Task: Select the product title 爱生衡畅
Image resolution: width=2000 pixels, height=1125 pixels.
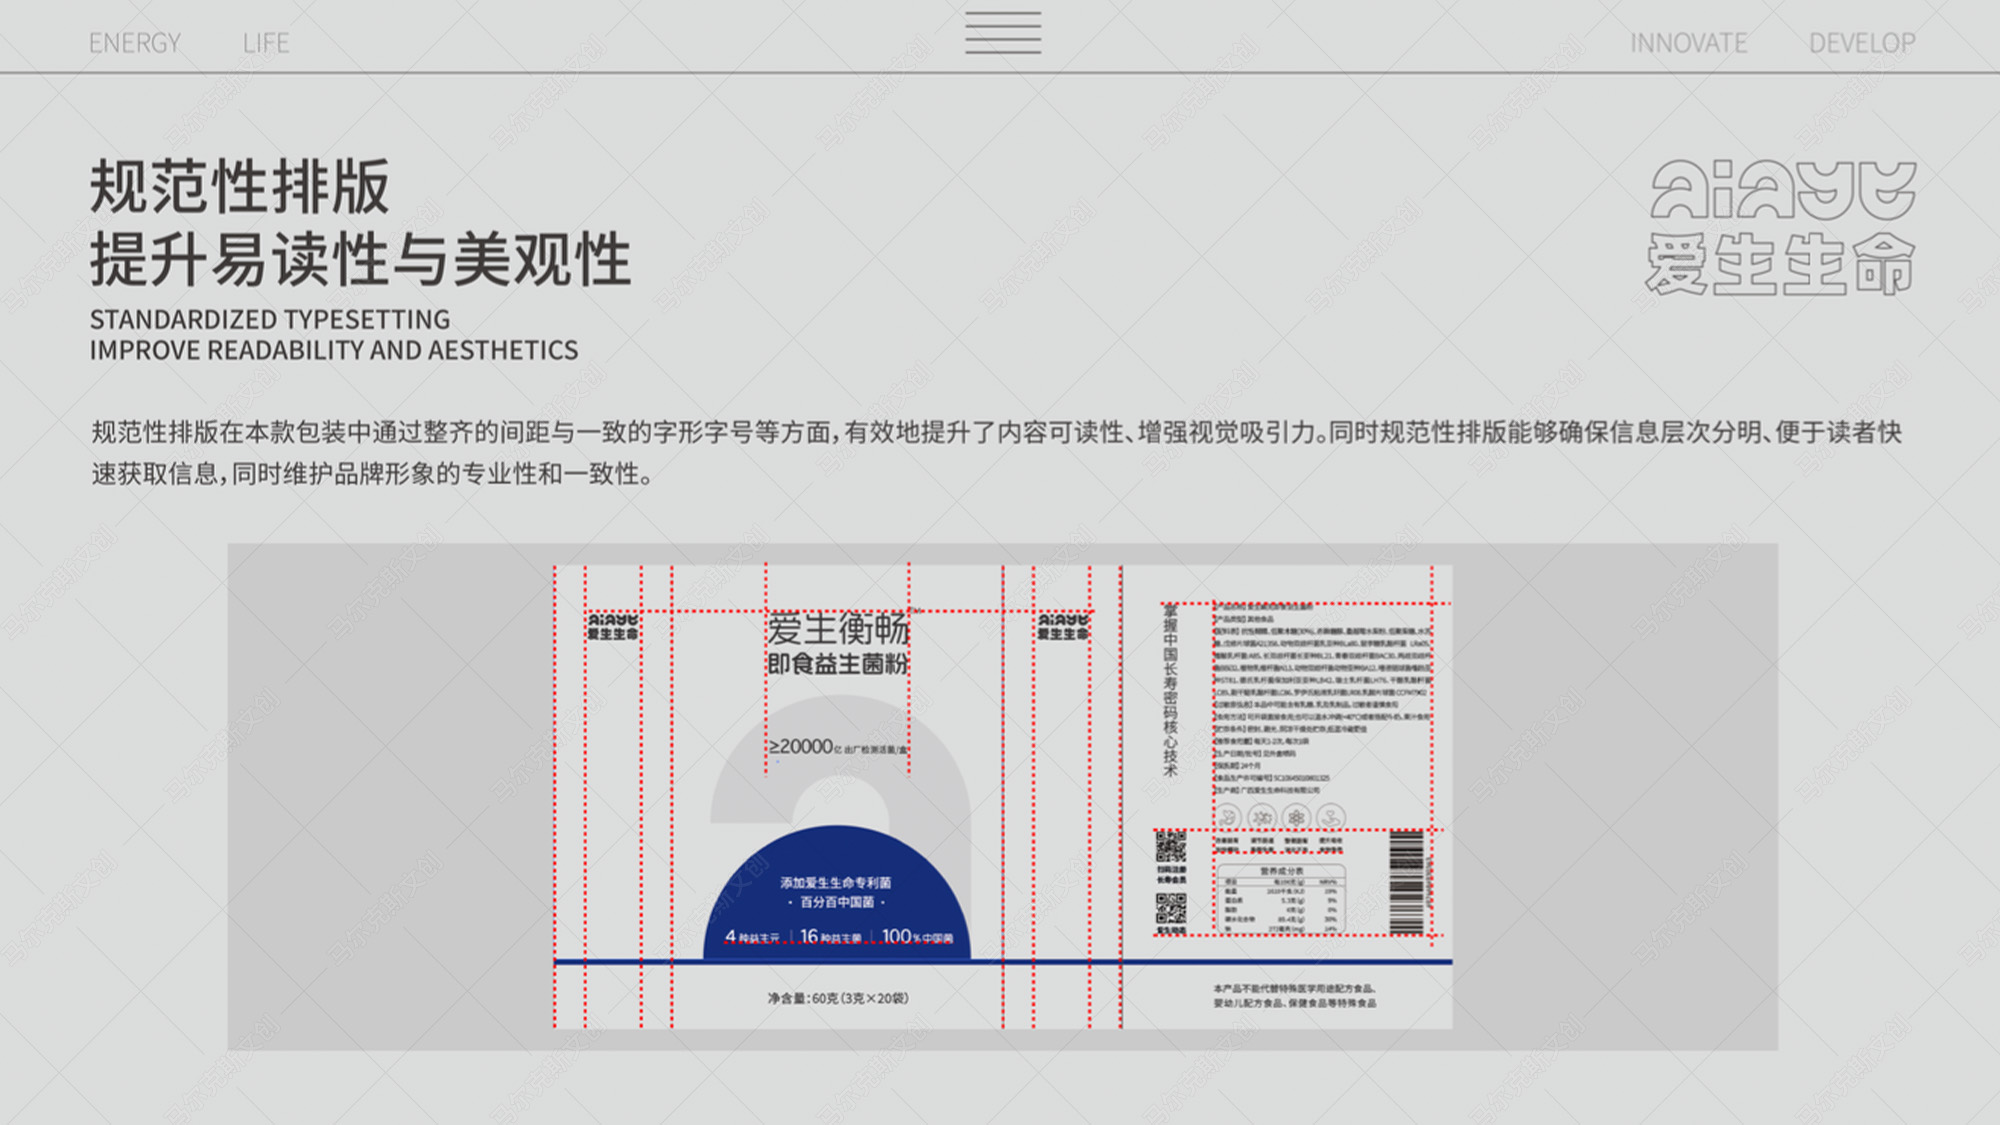Action: tap(838, 630)
